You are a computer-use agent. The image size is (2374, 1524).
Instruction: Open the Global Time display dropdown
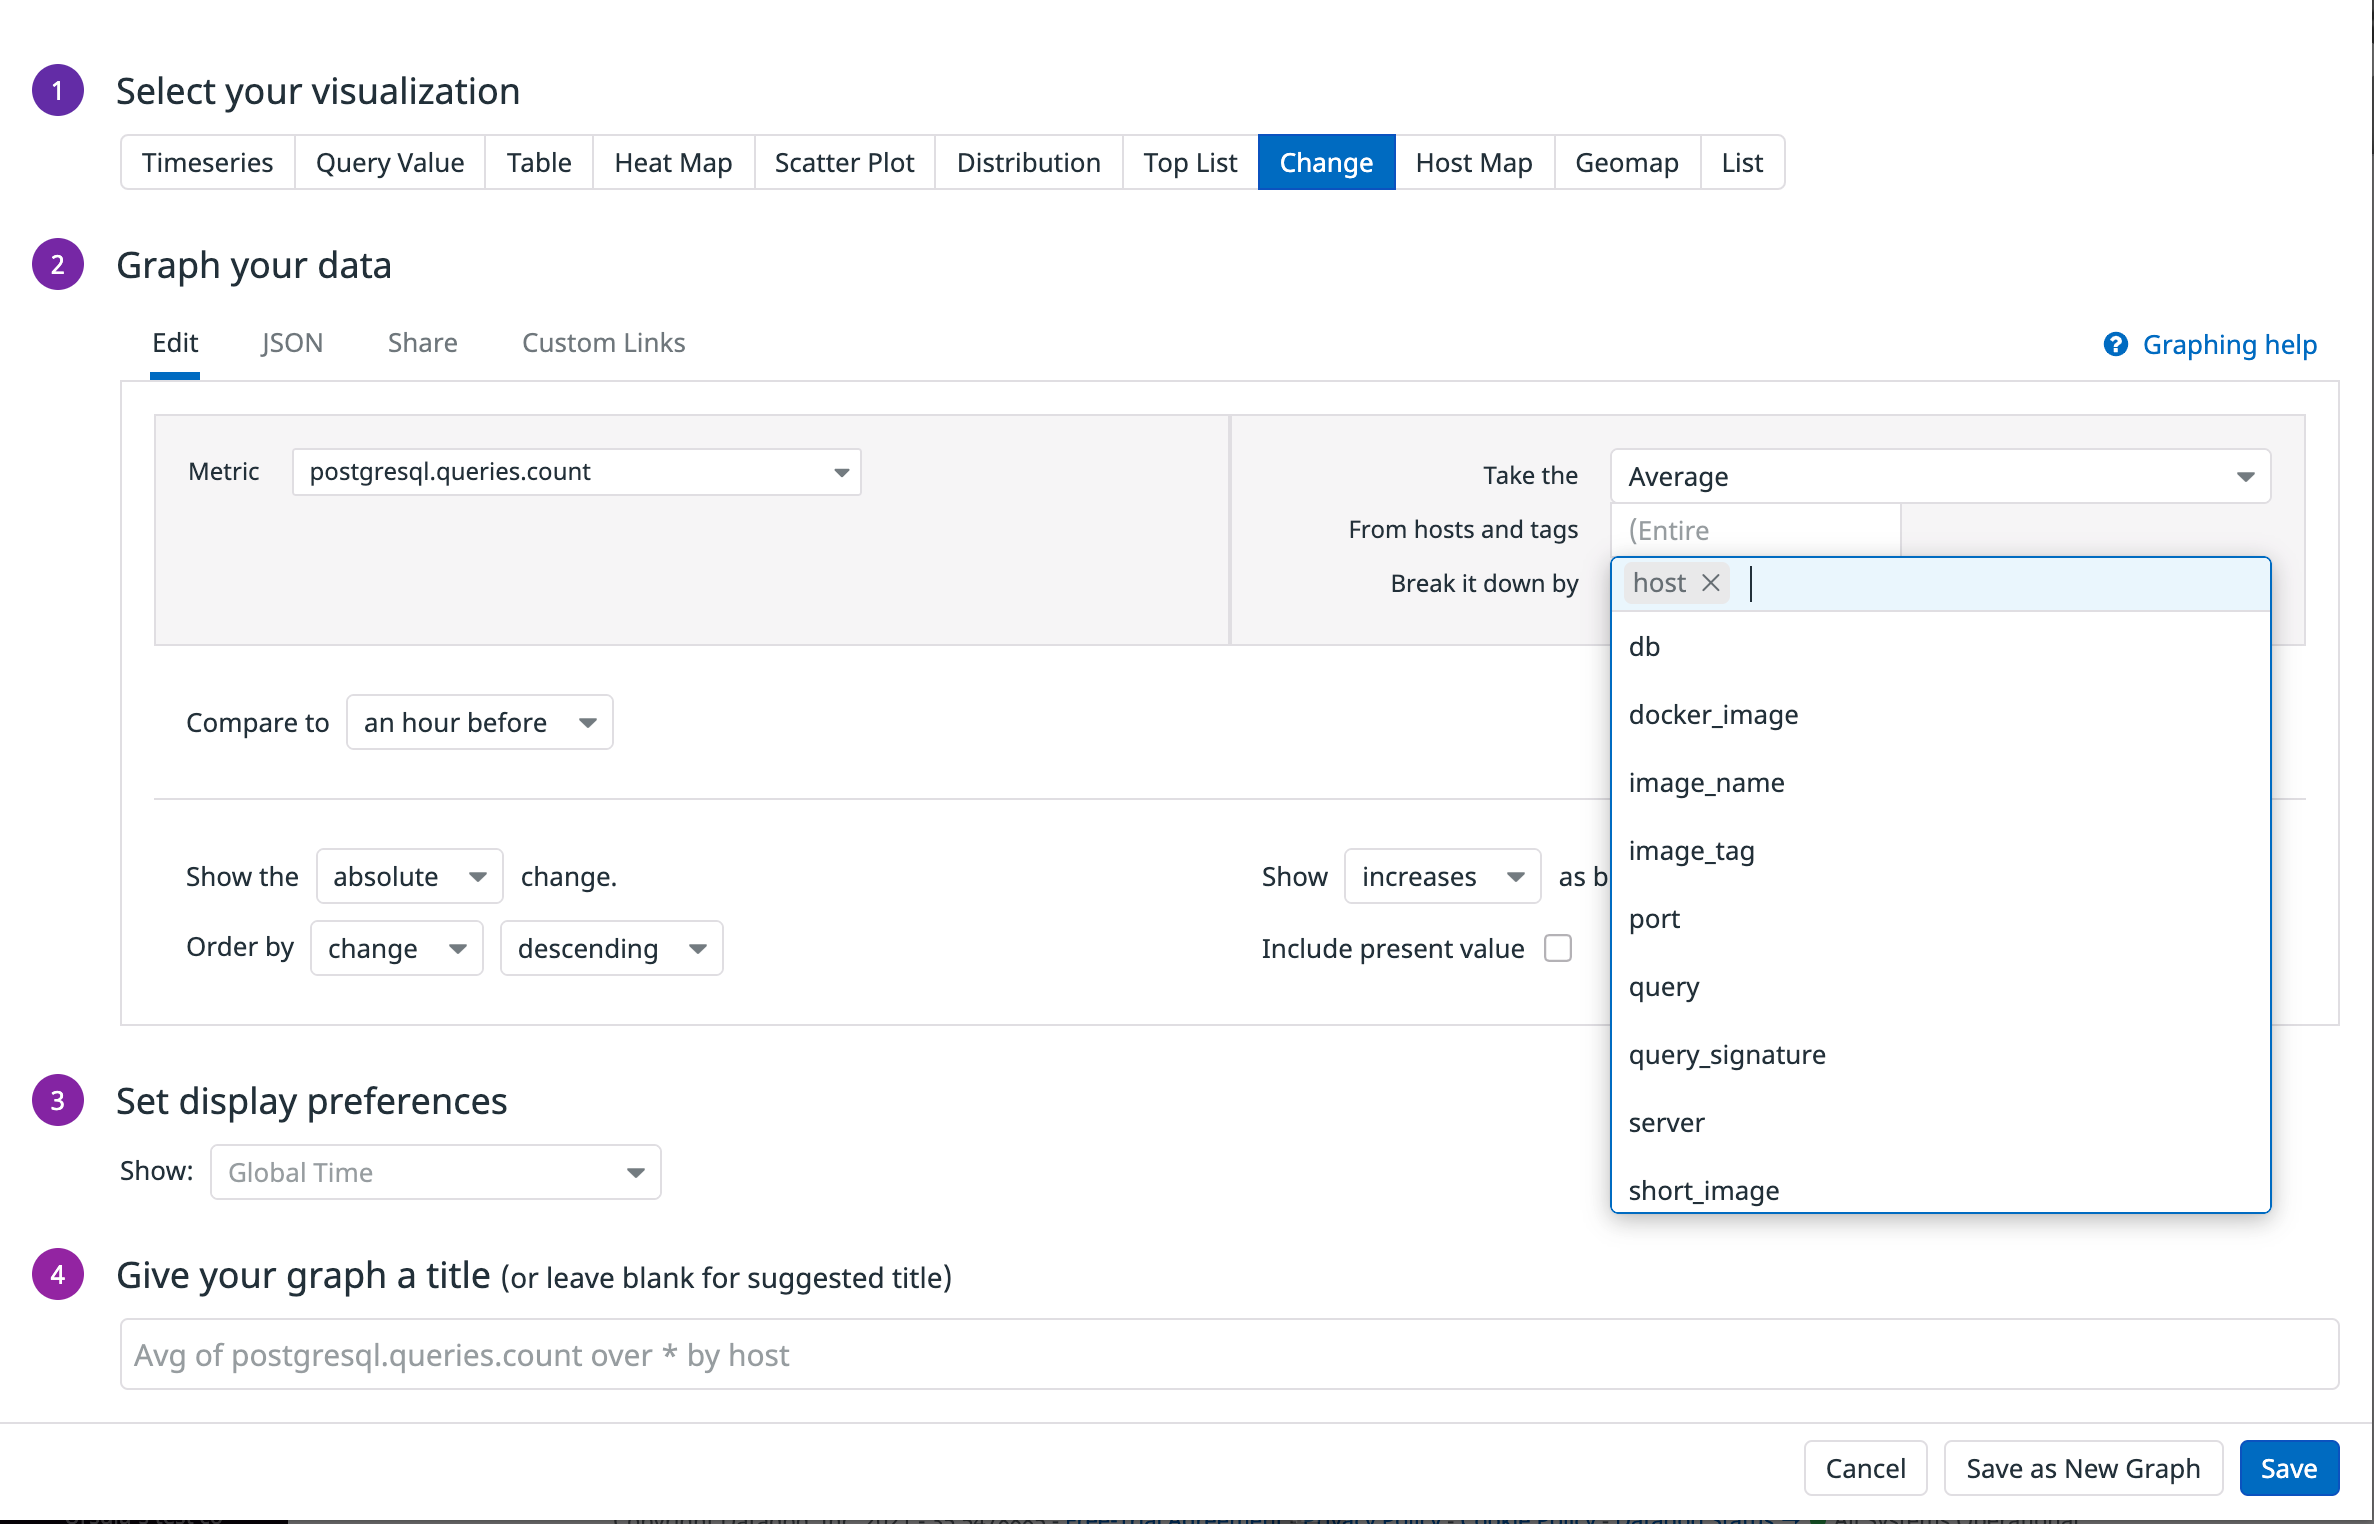tap(435, 1171)
